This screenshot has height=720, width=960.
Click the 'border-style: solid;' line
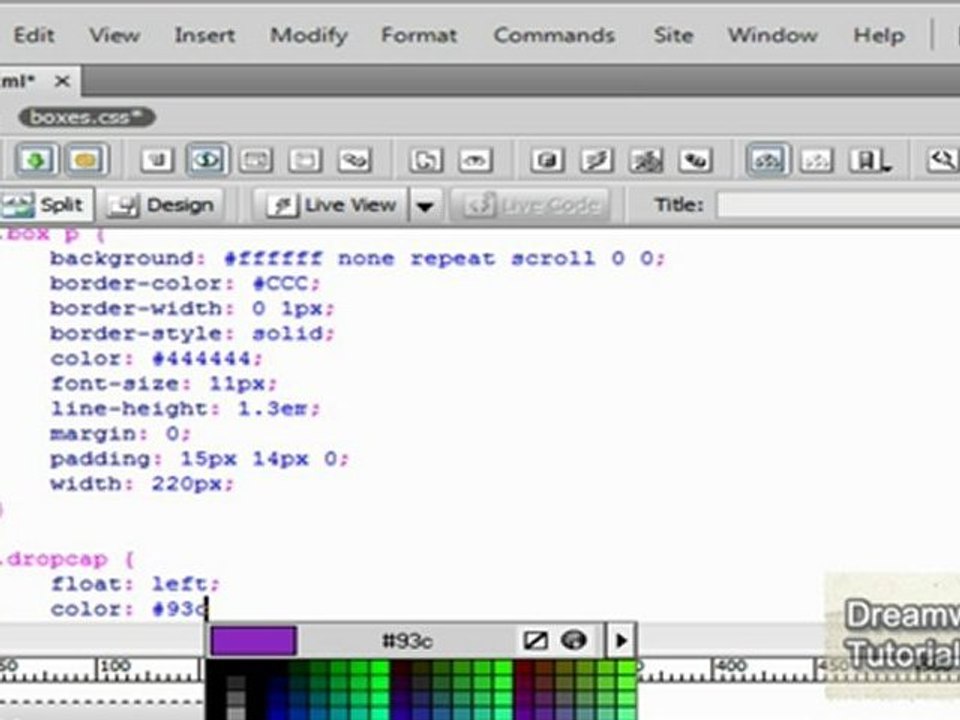(192, 334)
